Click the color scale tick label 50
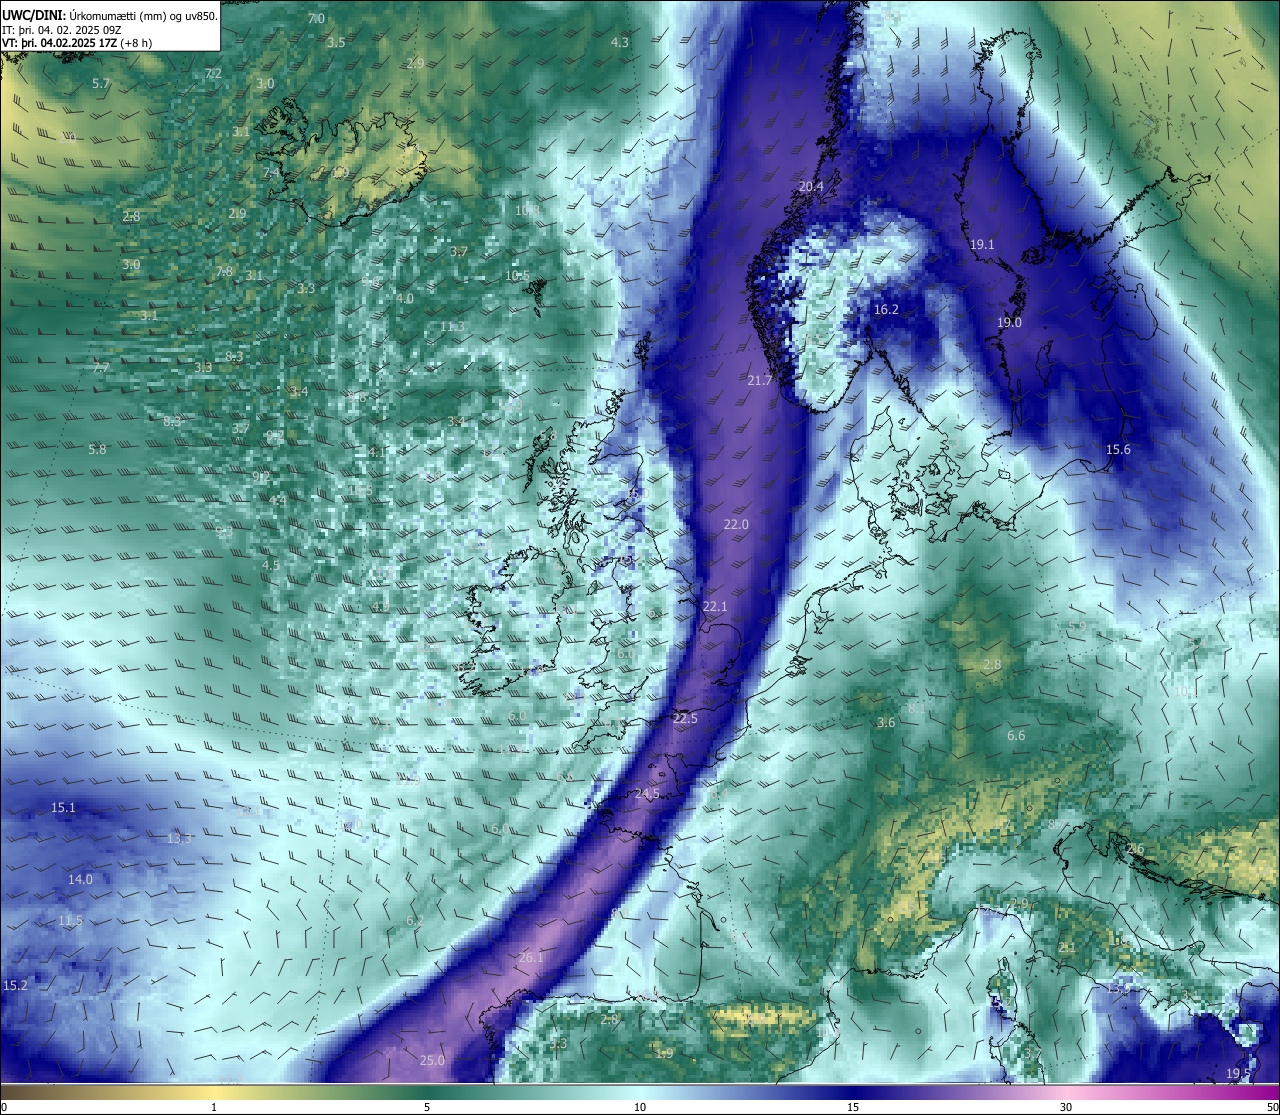1280x1115 pixels. pos(1272,1107)
